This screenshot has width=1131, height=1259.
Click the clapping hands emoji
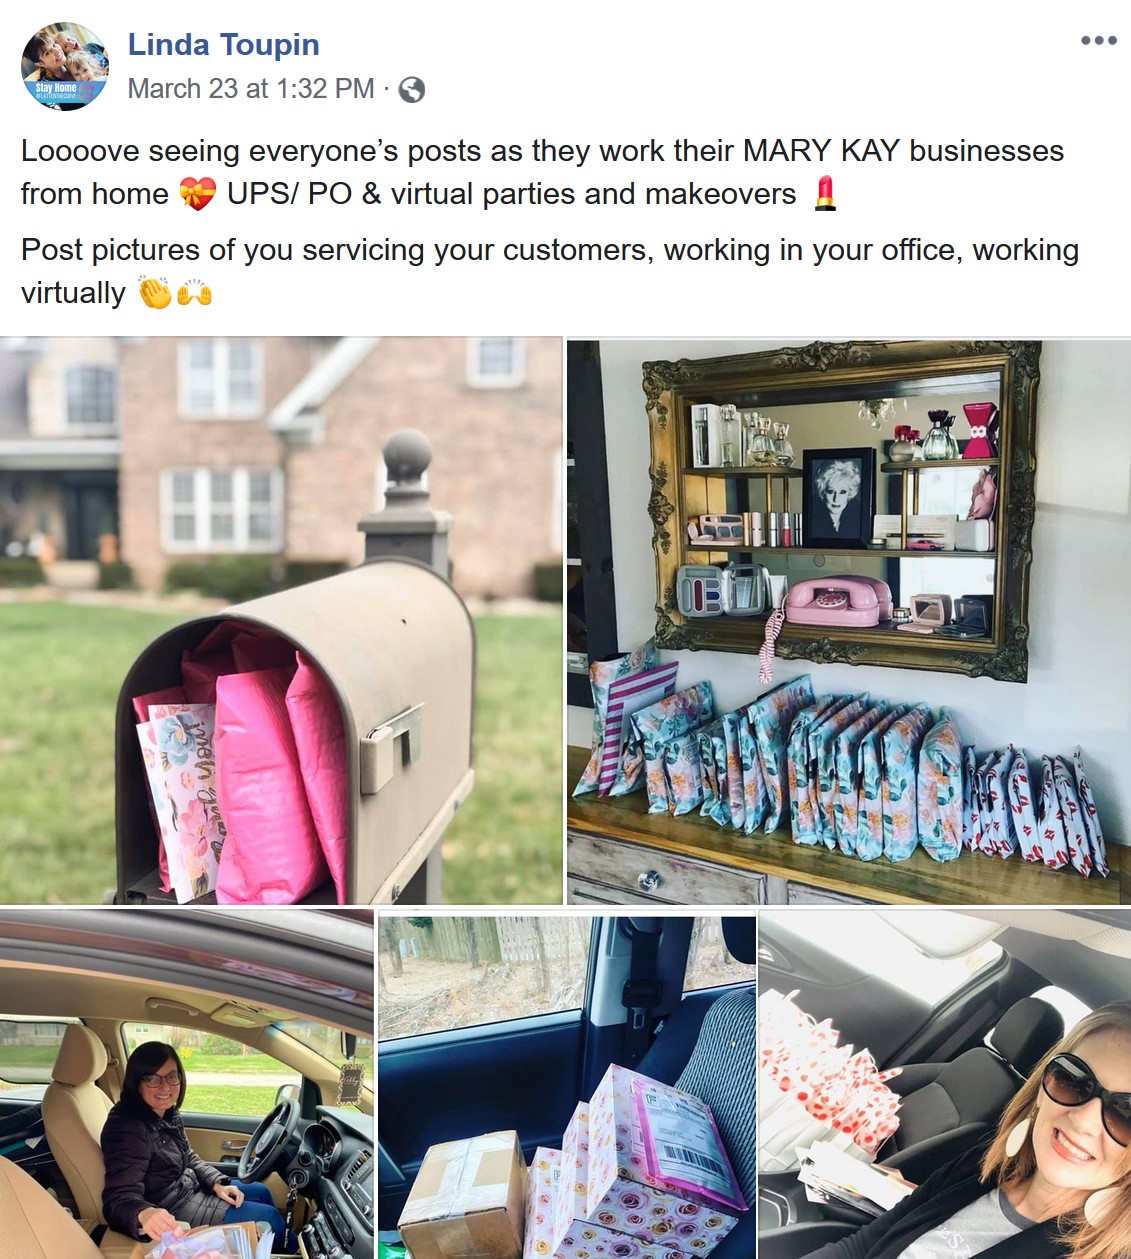(155, 292)
